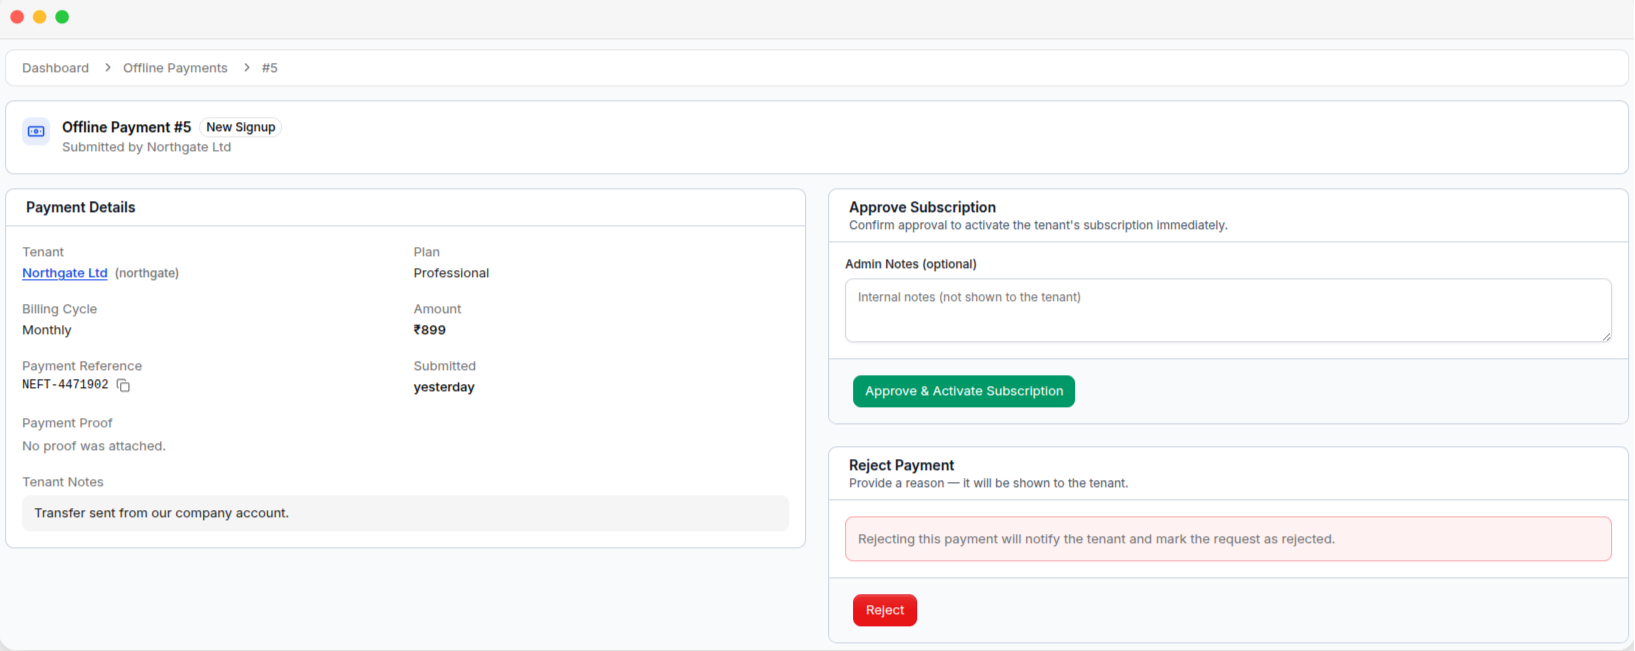This screenshot has width=1635, height=651.
Task: Open the Northgate Ltd tenant link
Action: click(65, 273)
